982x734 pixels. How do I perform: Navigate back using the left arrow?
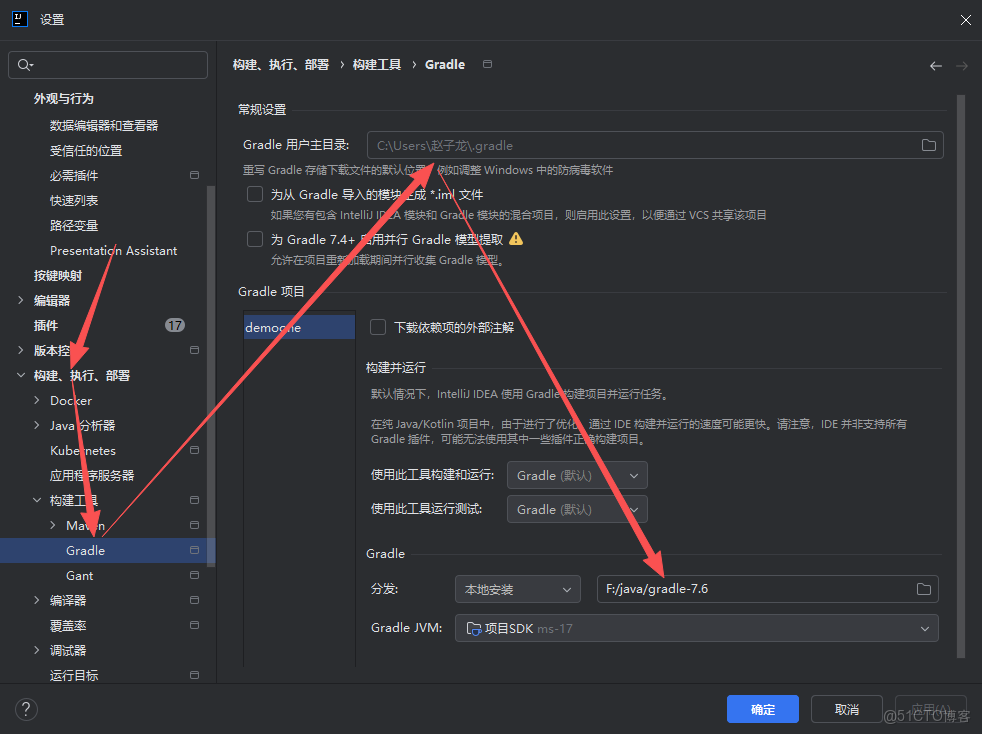936,65
